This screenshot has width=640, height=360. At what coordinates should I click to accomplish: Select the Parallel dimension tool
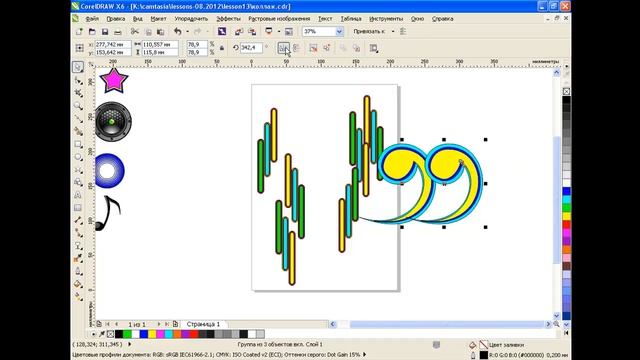pyautogui.click(x=78, y=220)
